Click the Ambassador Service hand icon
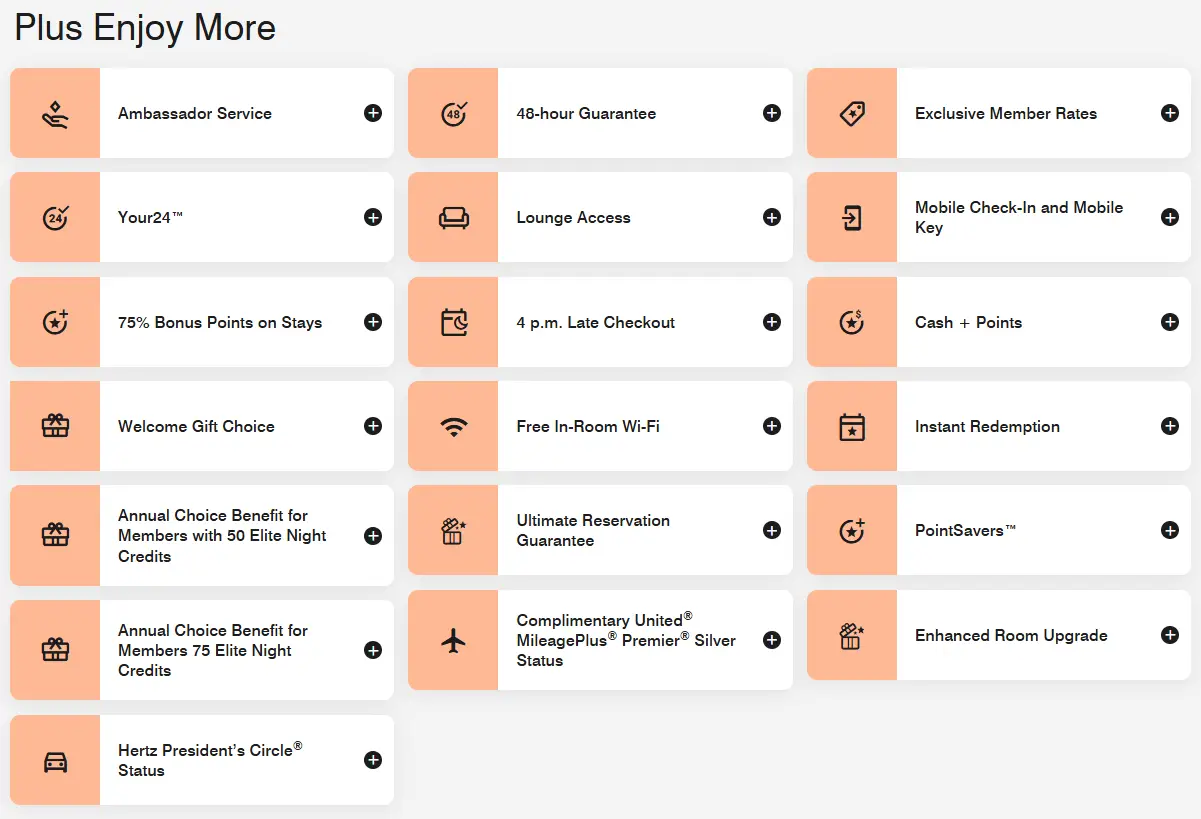1201x819 pixels. click(x=55, y=114)
